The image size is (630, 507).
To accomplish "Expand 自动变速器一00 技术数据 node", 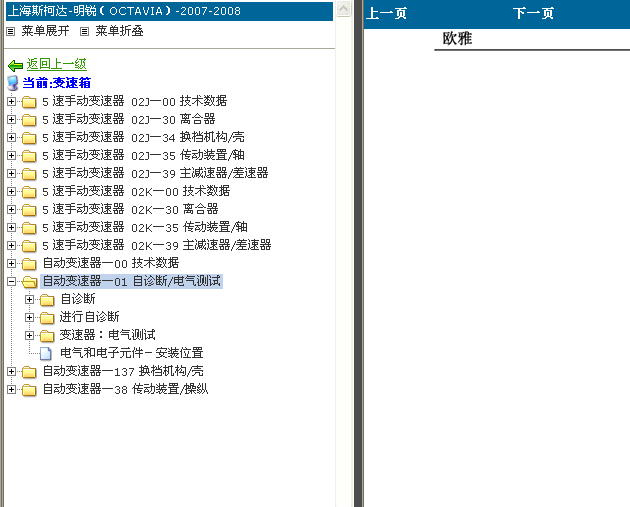I will click(x=12, y=263).
